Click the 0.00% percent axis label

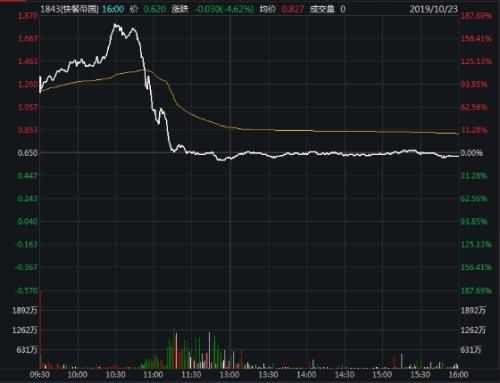(x=472, y=153)
